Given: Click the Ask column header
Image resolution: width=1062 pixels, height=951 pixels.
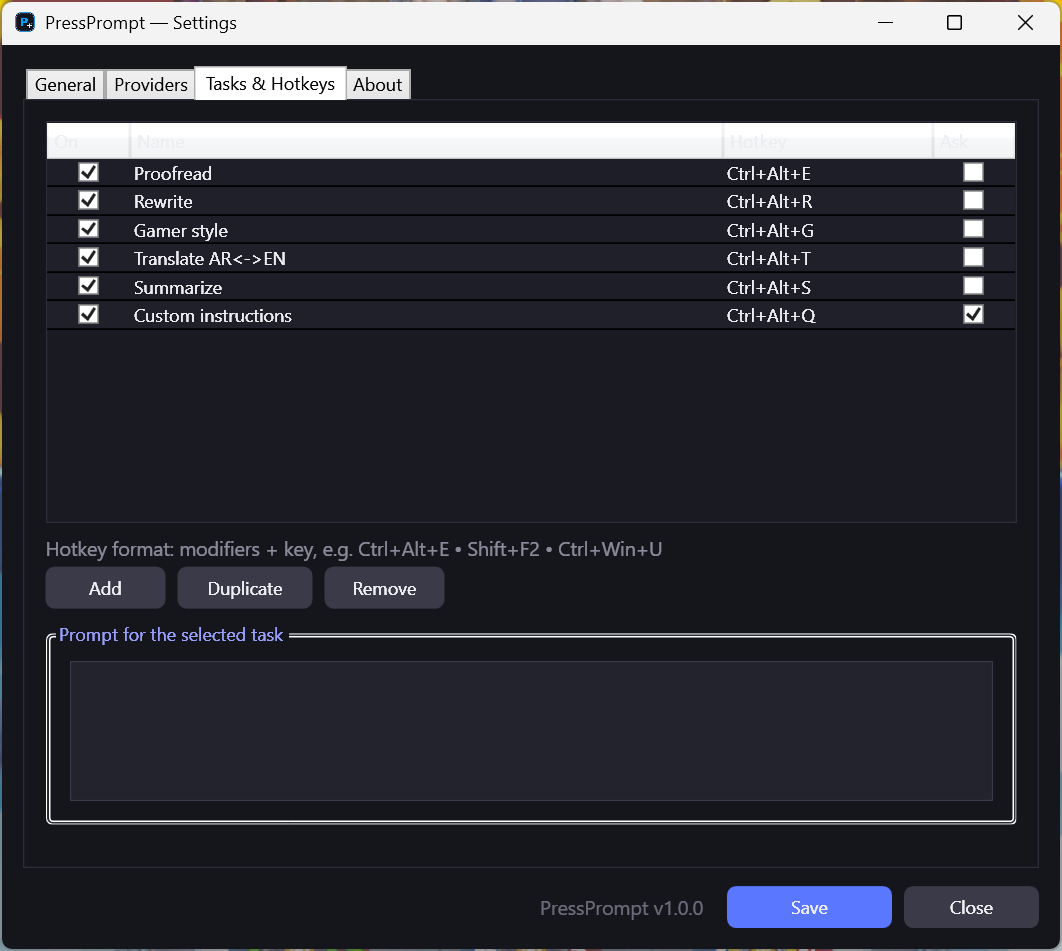Looking at the screenshot, I should click(x=974, y=141).
